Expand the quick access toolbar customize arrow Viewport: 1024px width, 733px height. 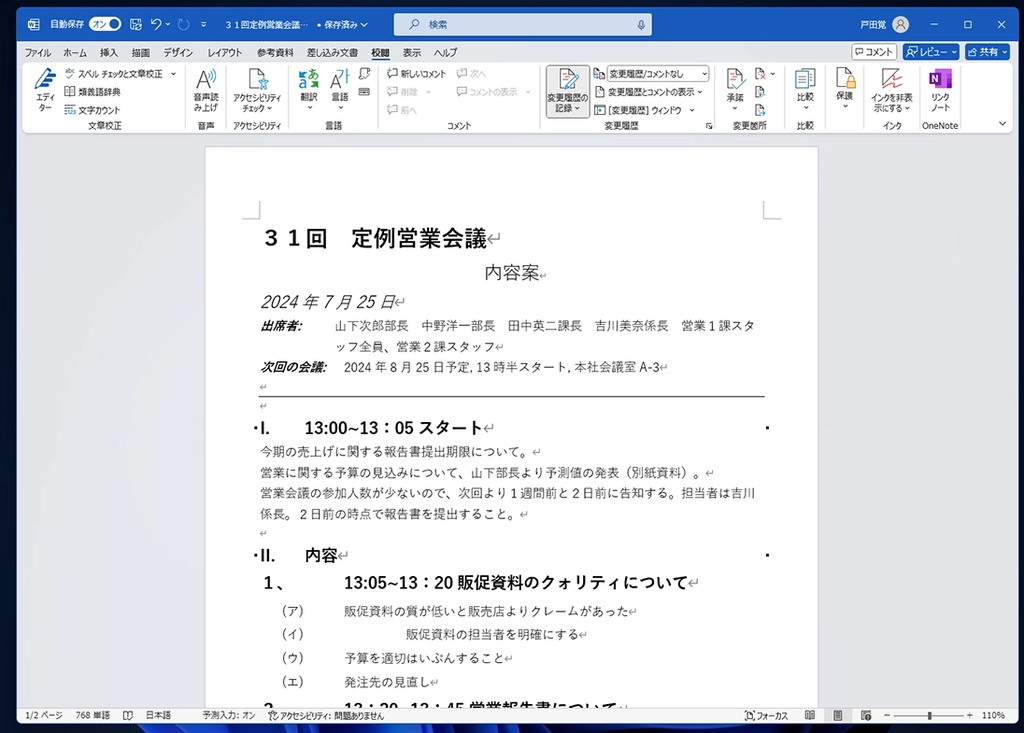204,24
